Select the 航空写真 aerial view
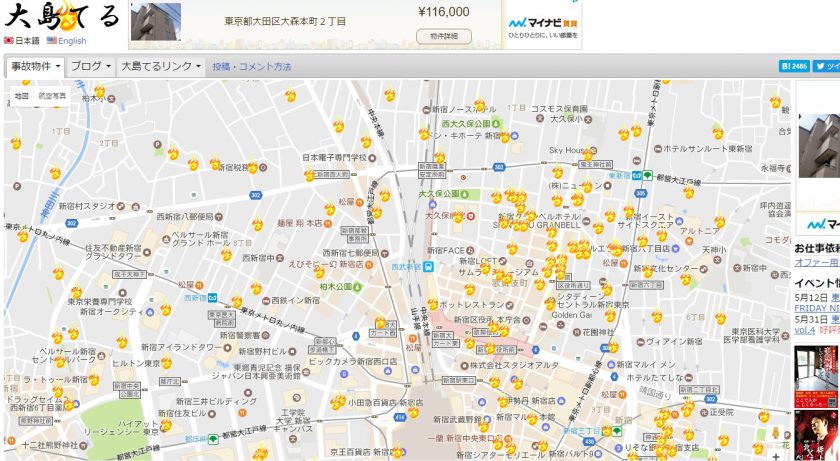840x461 pixels. [x=52, y=96]
